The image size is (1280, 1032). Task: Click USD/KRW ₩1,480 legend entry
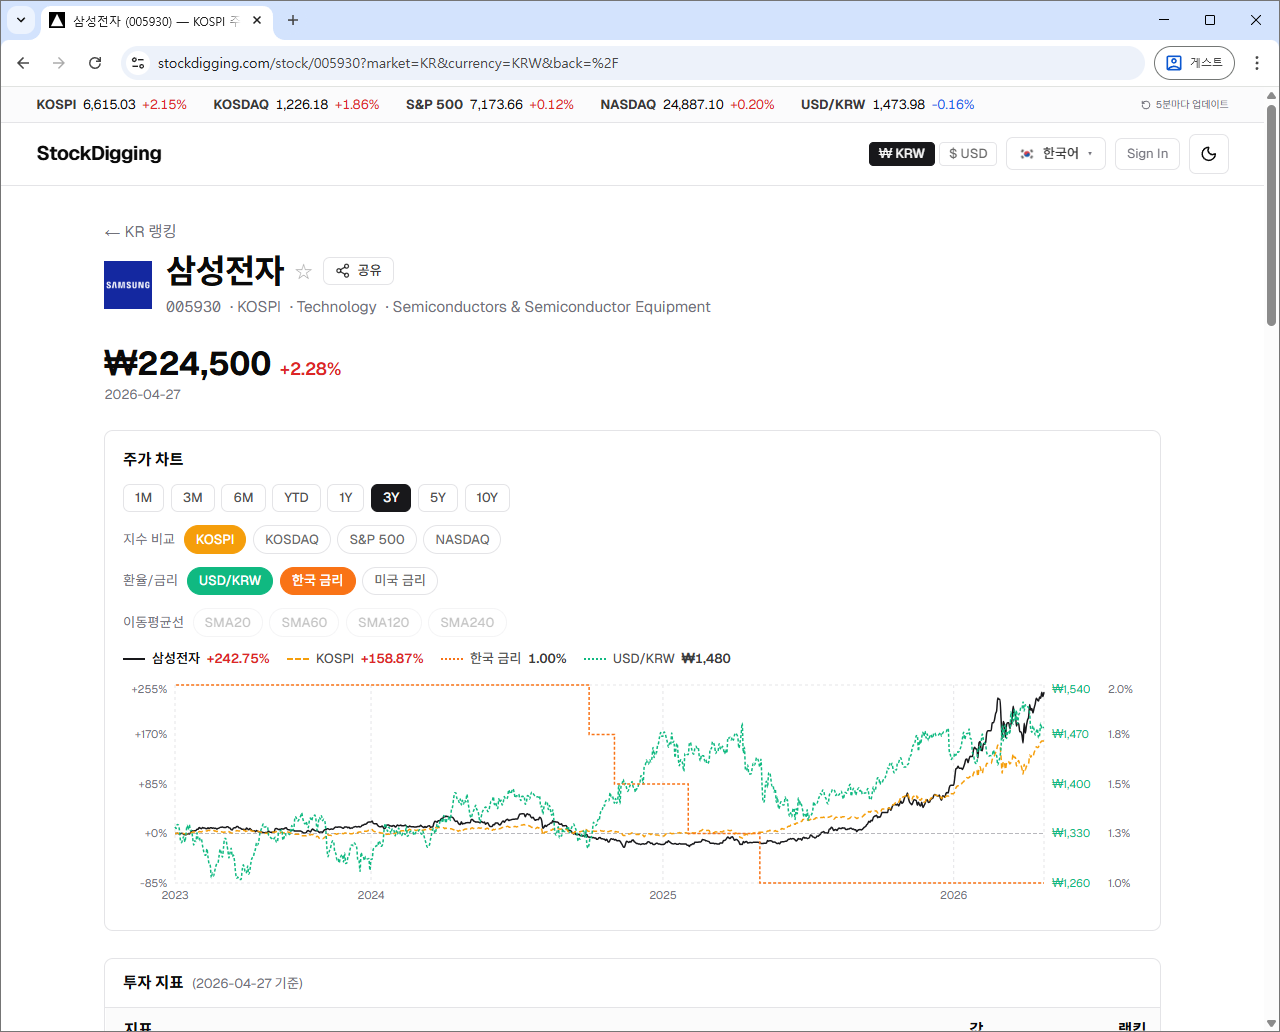click(x=657, y=659)
